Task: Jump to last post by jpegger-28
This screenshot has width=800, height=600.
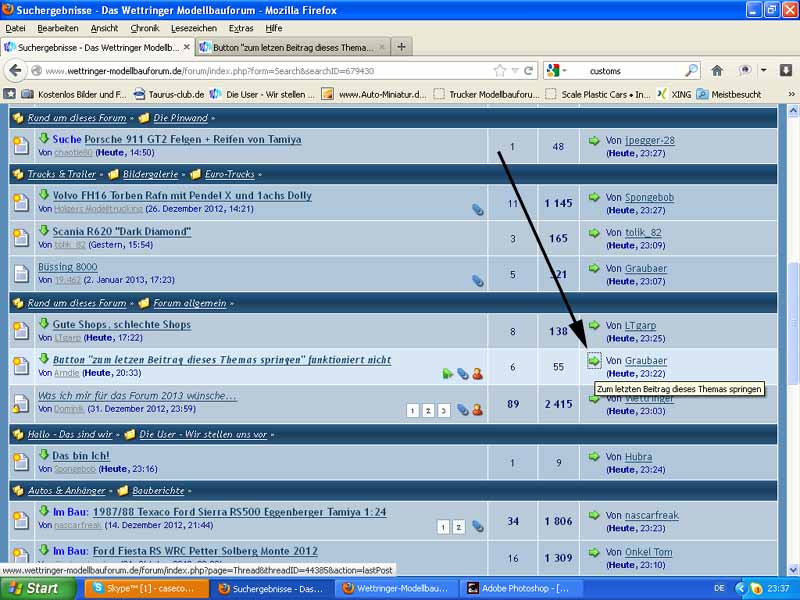Action: (593, 140)
